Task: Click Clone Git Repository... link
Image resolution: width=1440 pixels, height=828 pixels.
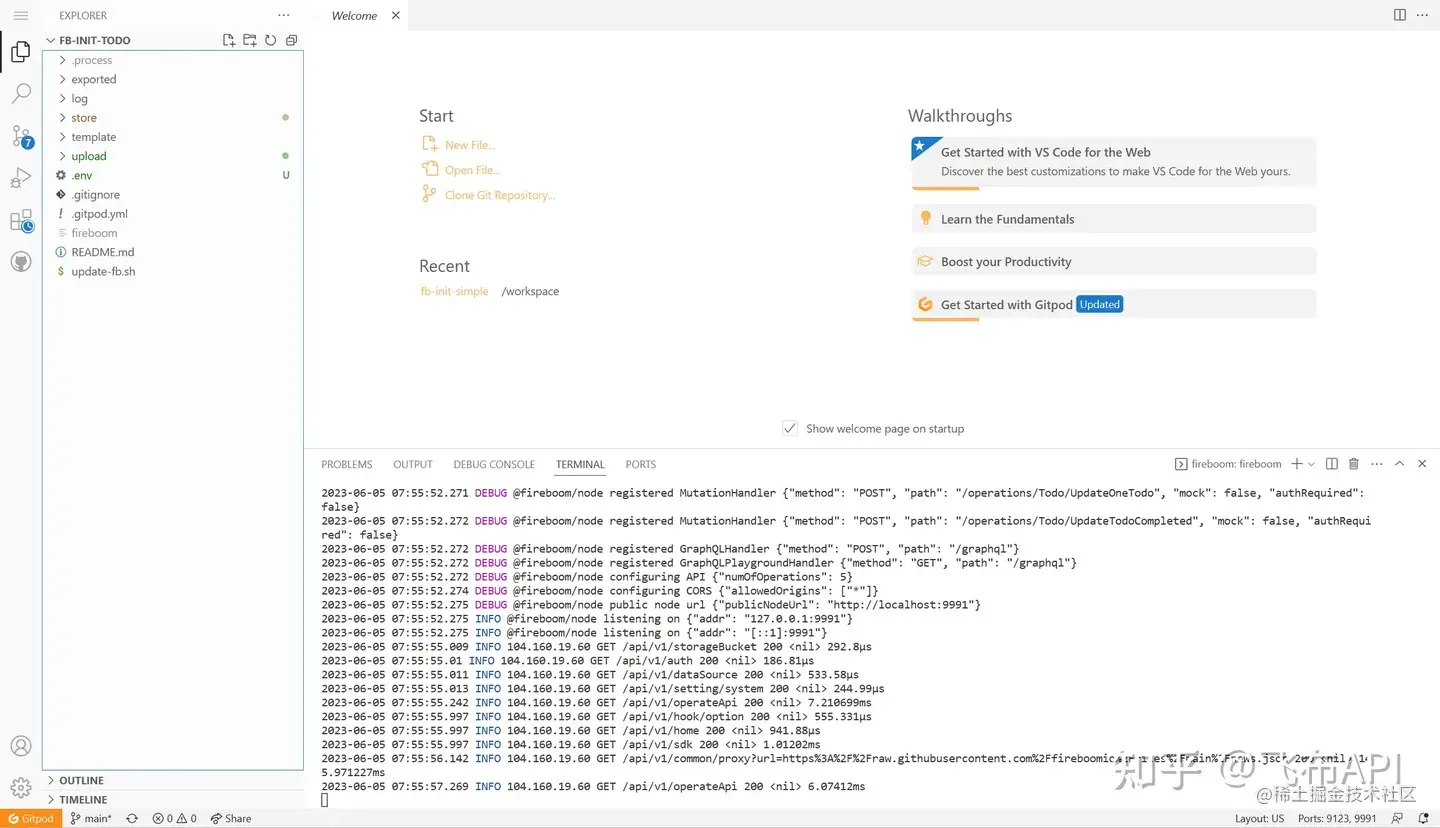Action: (x=500, y=195)
